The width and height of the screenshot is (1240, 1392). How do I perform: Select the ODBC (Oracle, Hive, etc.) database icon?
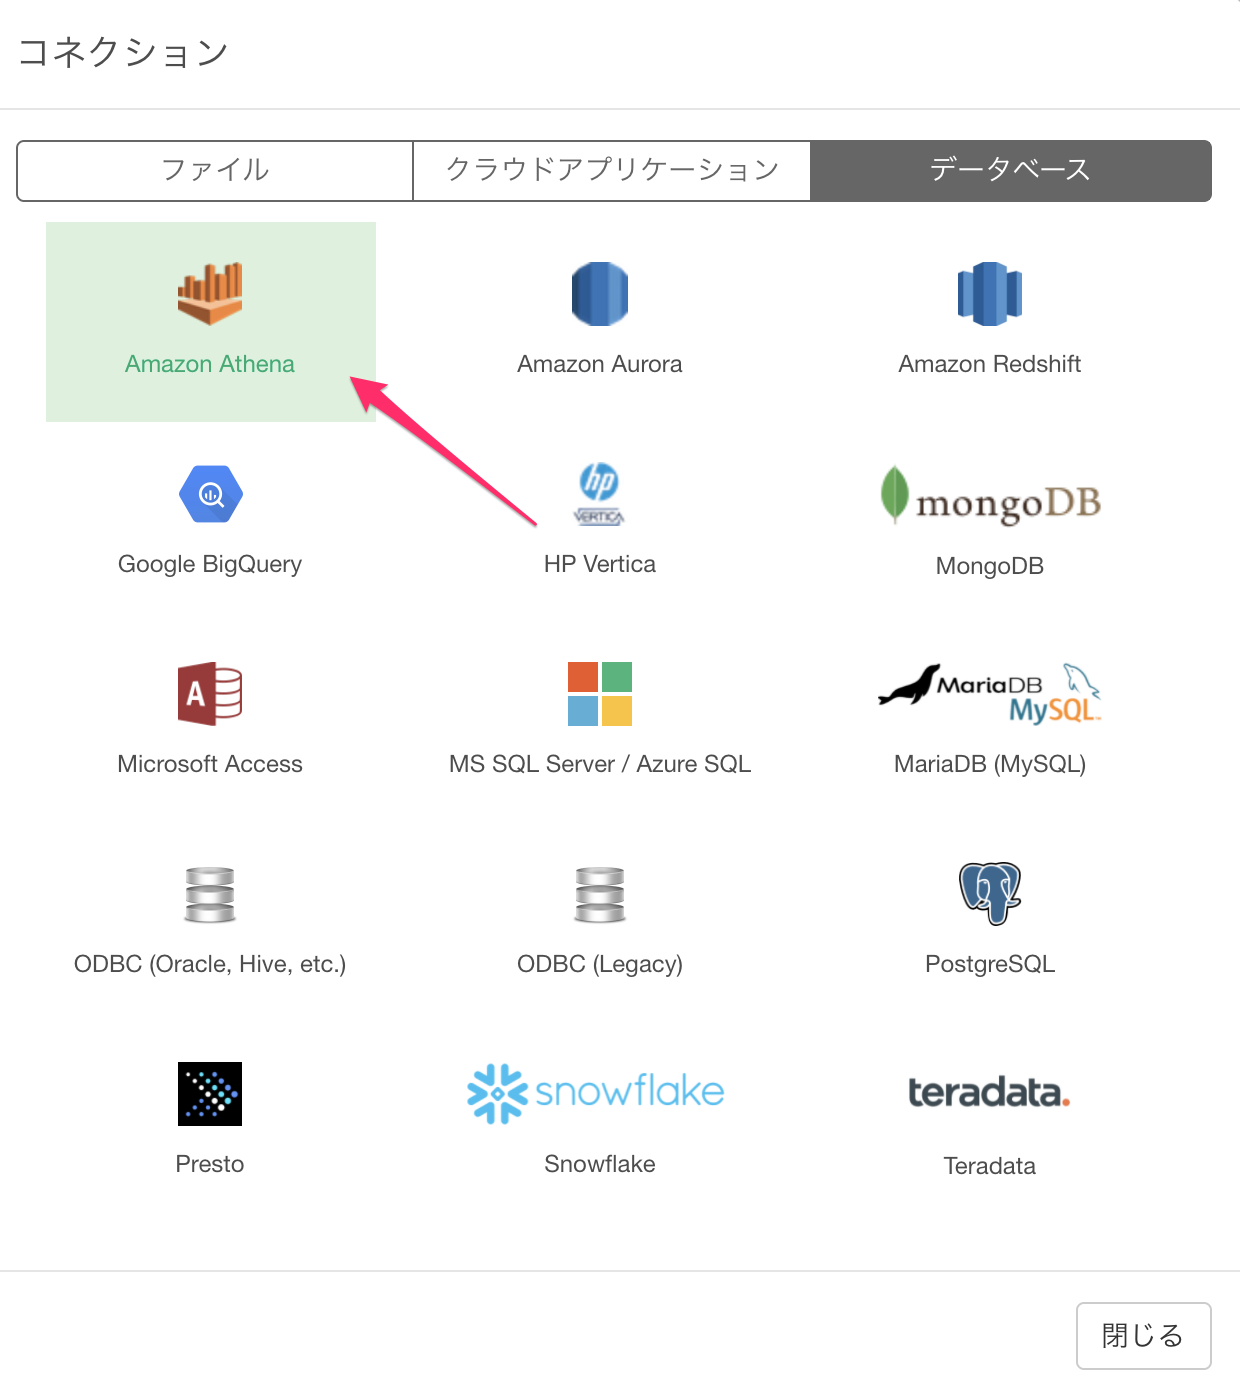[210, 894]
